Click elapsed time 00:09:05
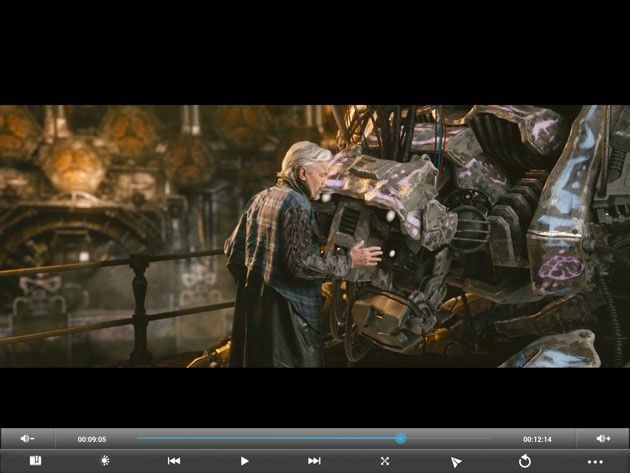The width and height of the screenshot is (630, 473). 92,439
